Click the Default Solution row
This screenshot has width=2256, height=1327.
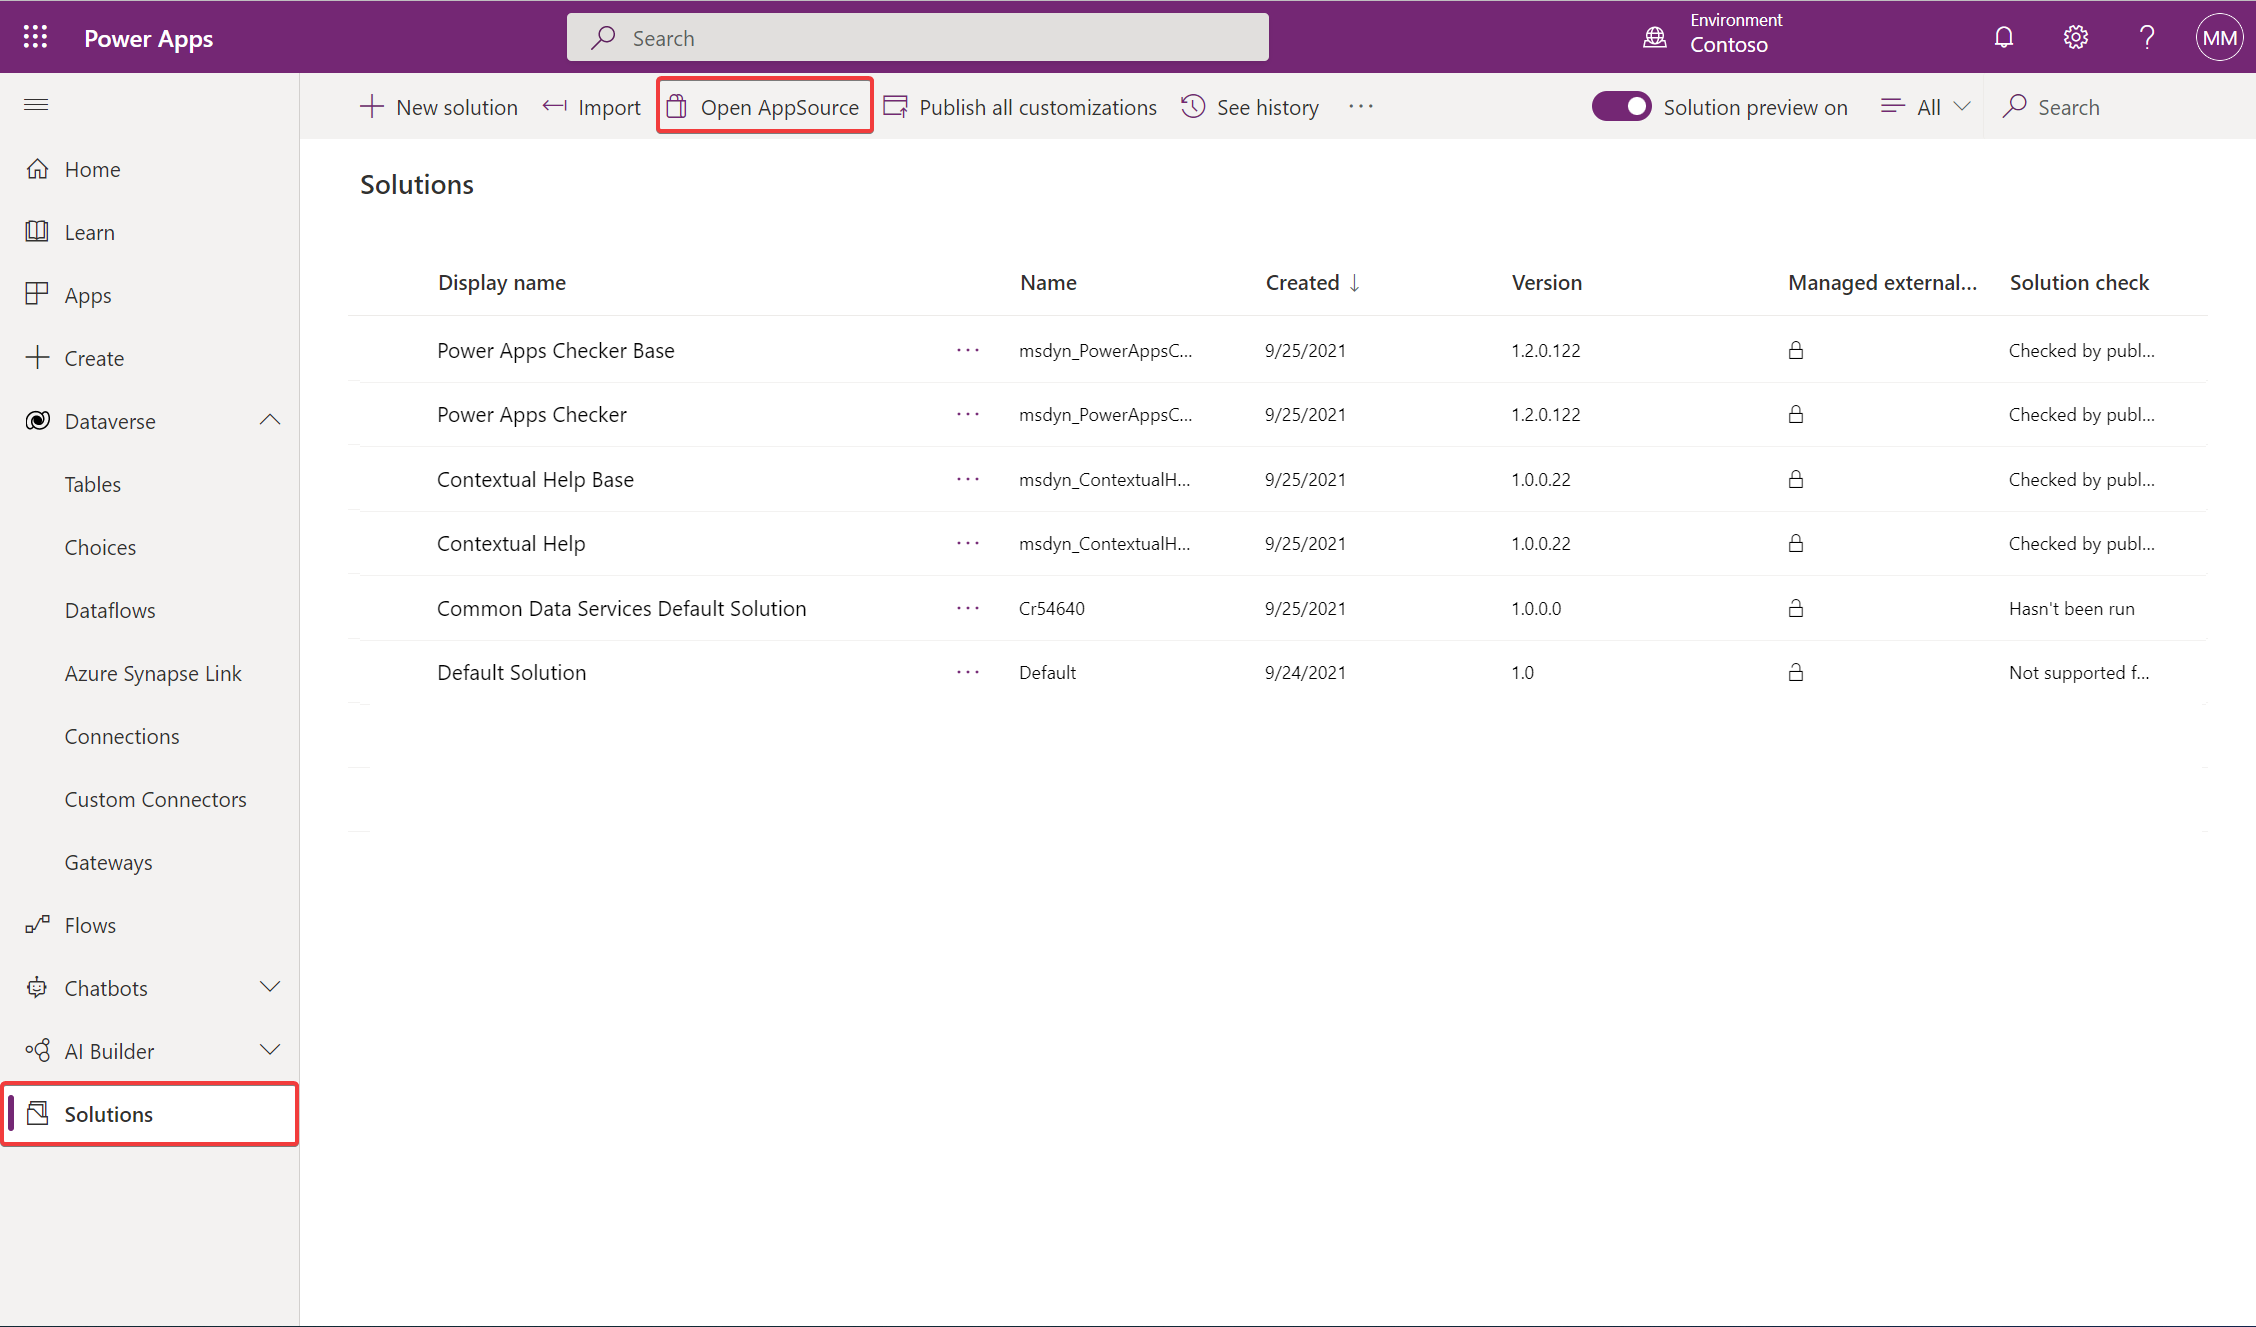[512, 671]
